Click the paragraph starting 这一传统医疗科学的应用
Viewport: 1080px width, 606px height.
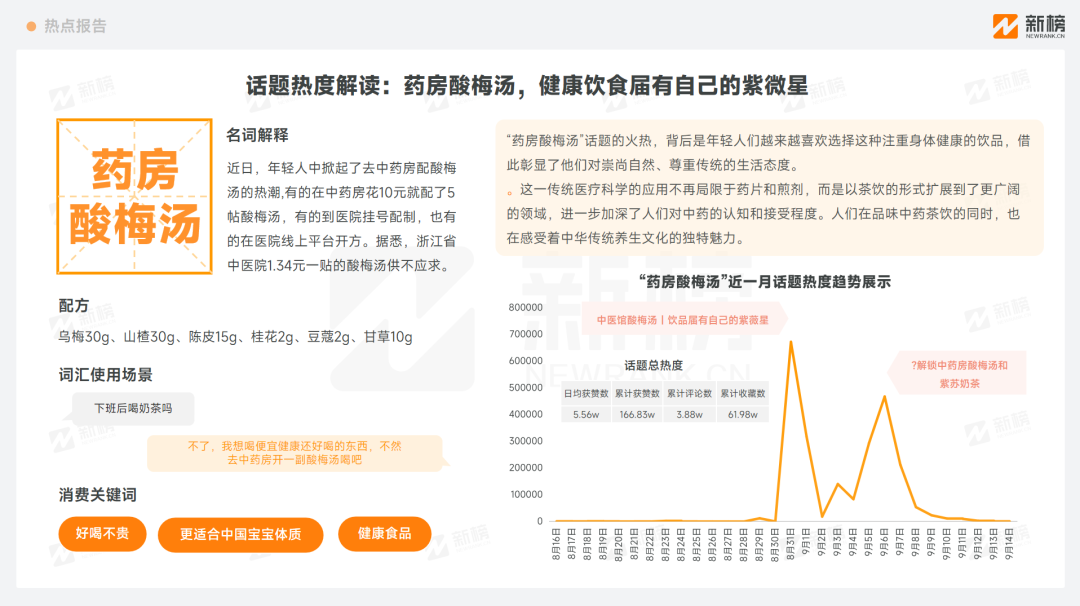(763, 214)
